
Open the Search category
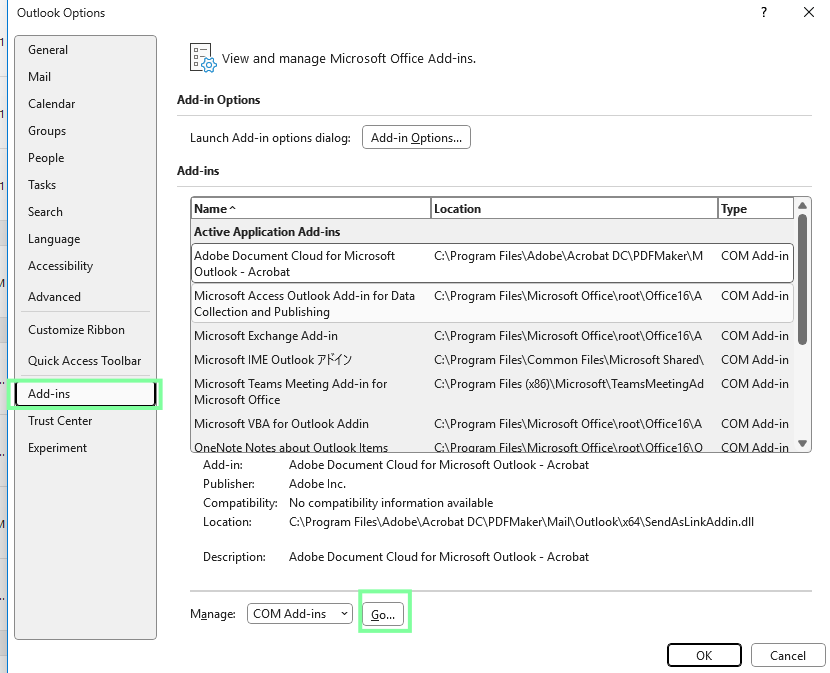coord(86,212)
